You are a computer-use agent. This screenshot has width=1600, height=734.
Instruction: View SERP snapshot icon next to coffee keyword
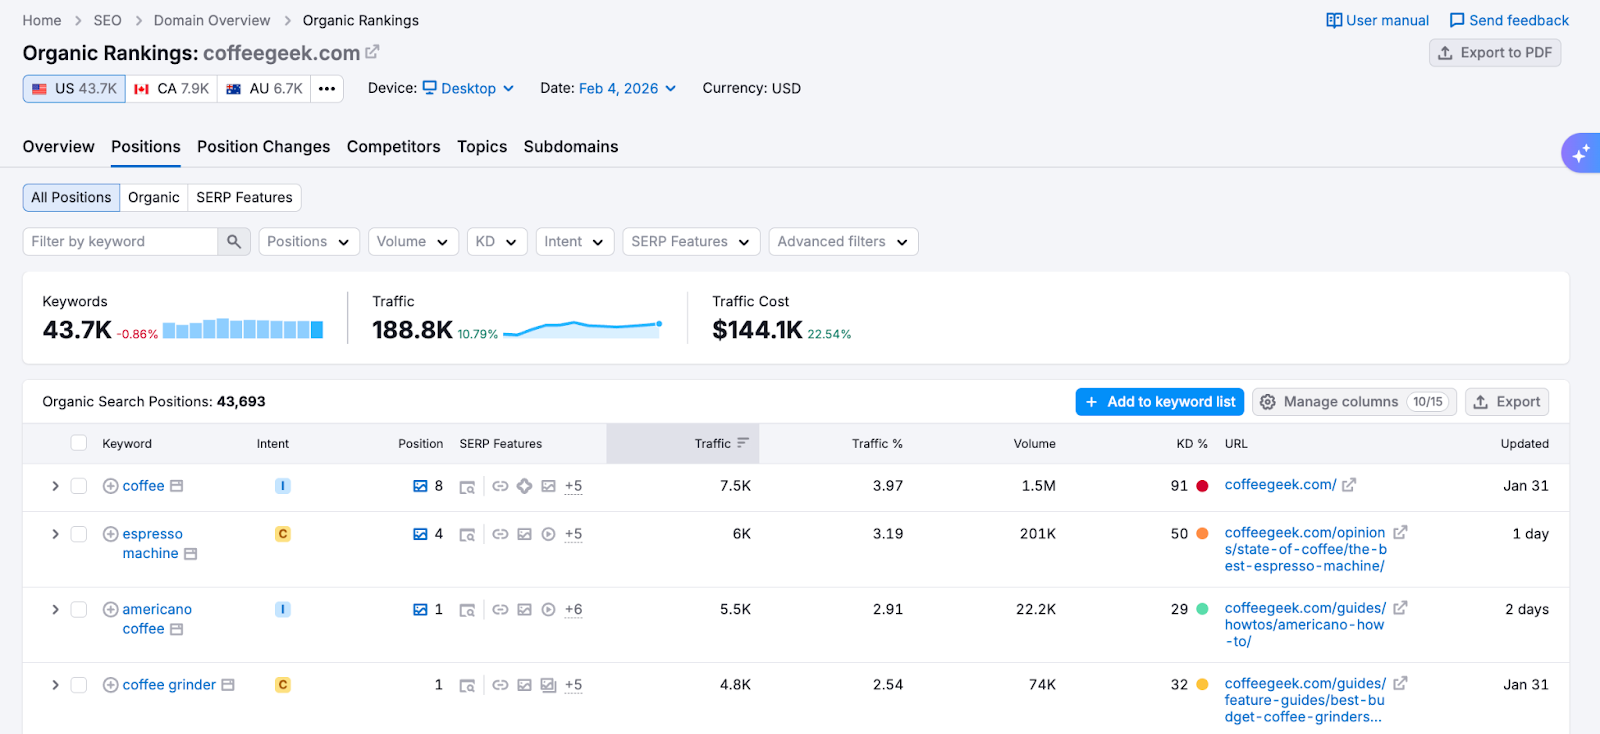coord(177,486)
